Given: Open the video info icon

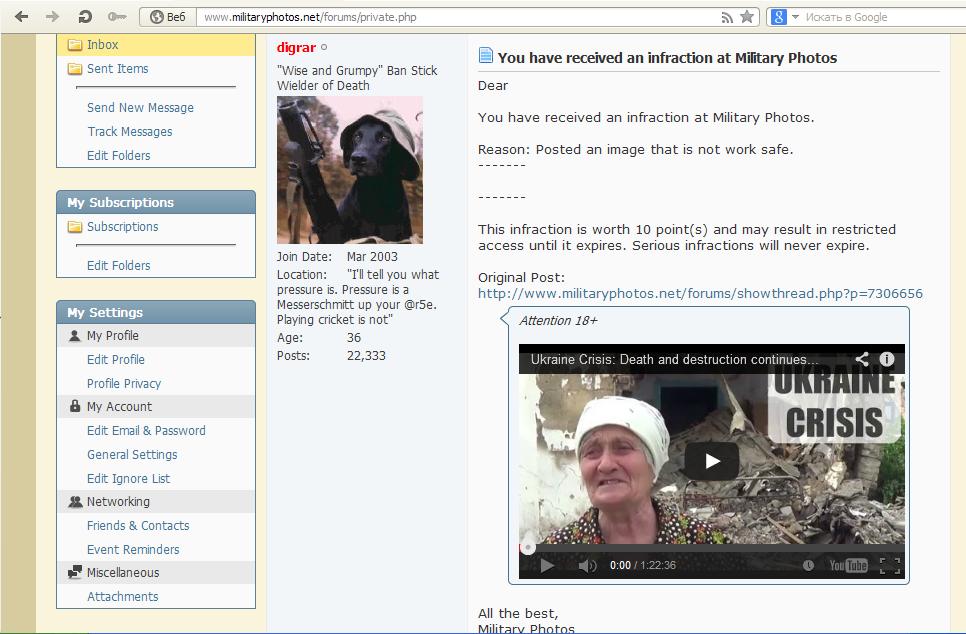Looking at the screenshot, I should [x=887, y=359].
